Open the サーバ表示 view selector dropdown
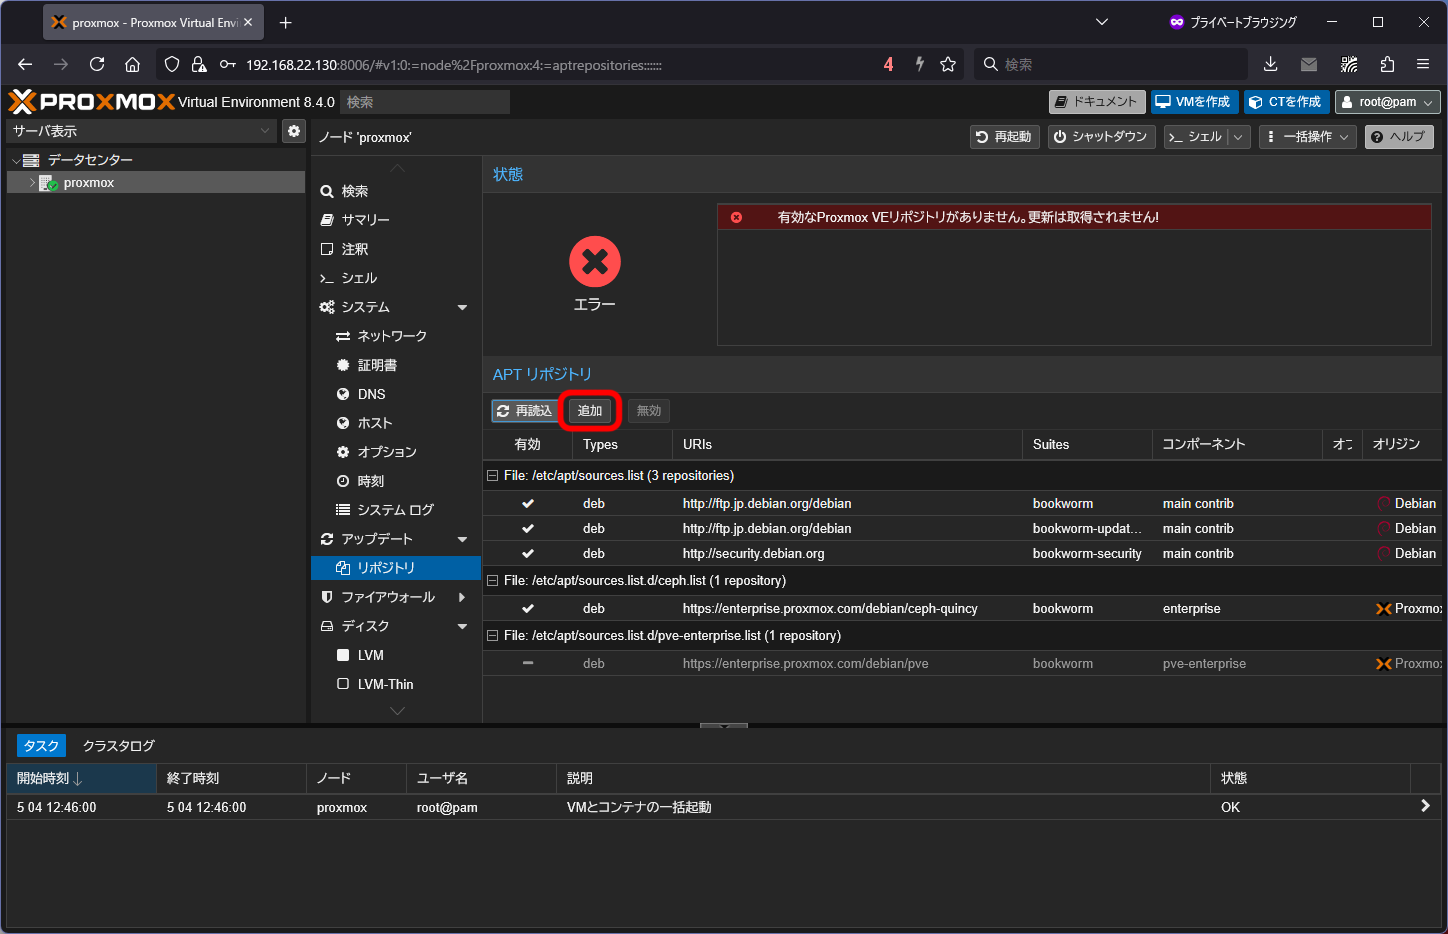1448x934 pixels. [x=141, y=131]
